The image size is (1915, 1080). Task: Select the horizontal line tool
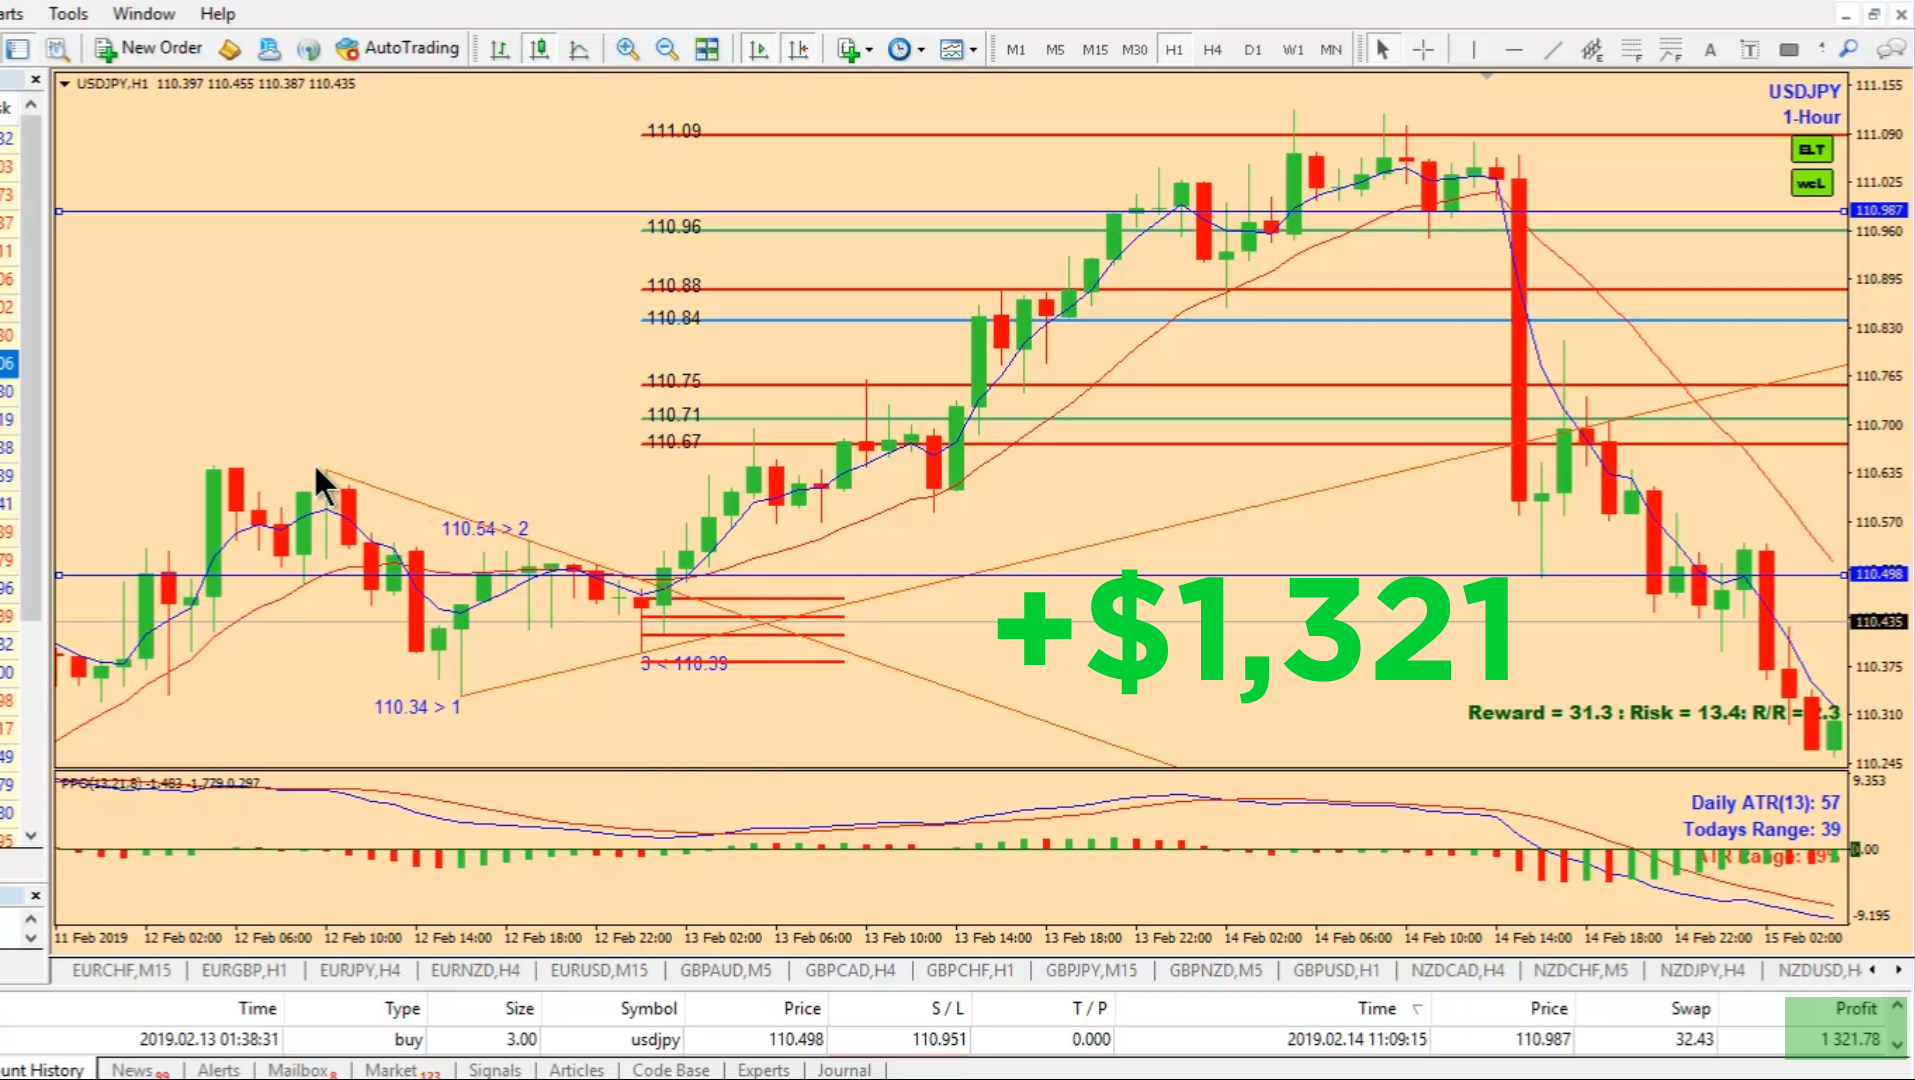[1513, 49]
